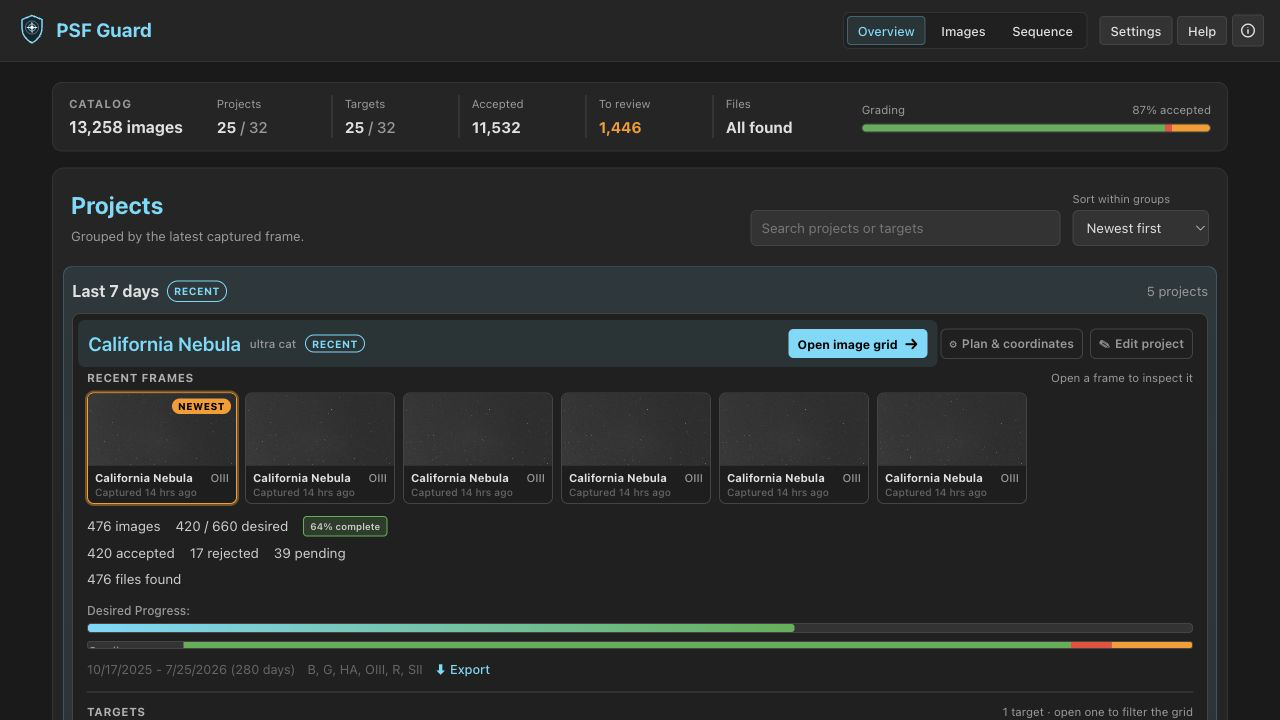This screenshot has width=1280, height=720.
Task: Click the TARGETS section label
Action: tap(116, 712)
